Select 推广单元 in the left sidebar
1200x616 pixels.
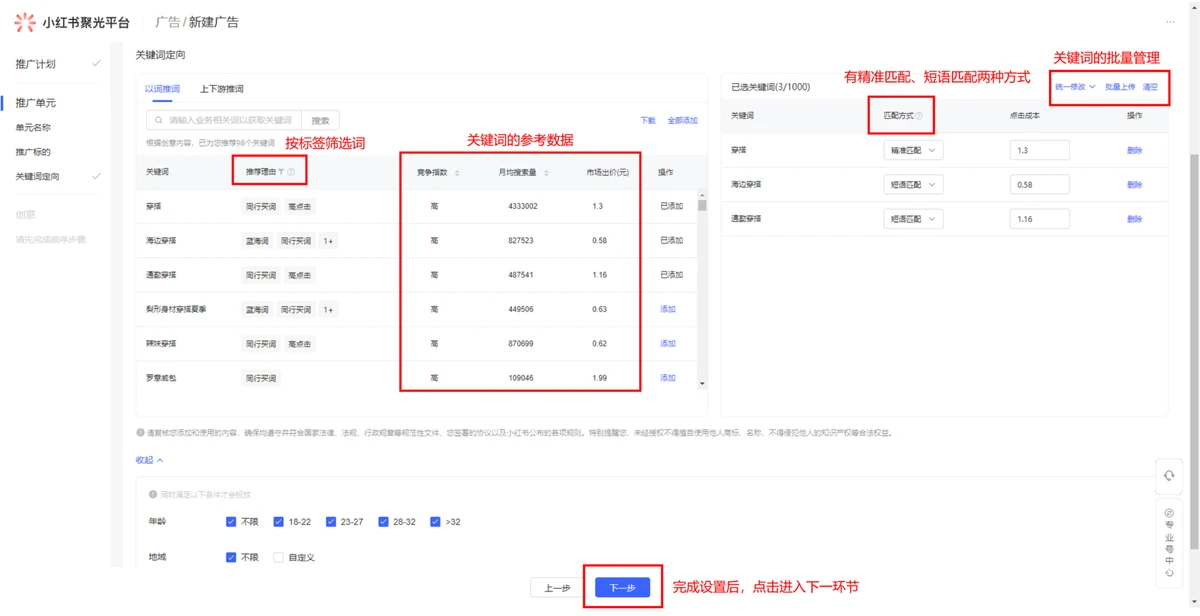tap(36, 102)
